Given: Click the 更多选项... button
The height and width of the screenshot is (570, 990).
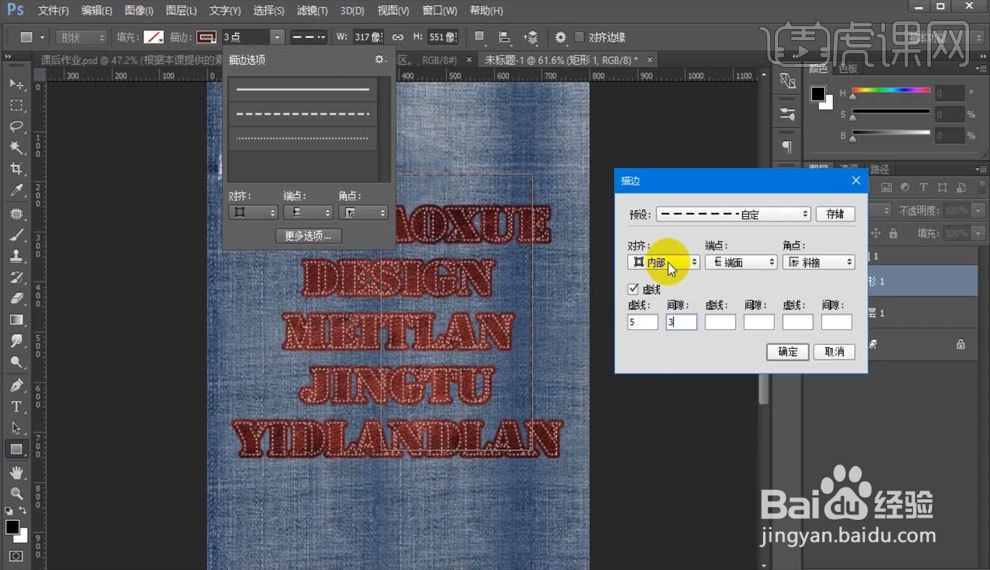Looking at the screenshot, I should [x=308, y=236].
